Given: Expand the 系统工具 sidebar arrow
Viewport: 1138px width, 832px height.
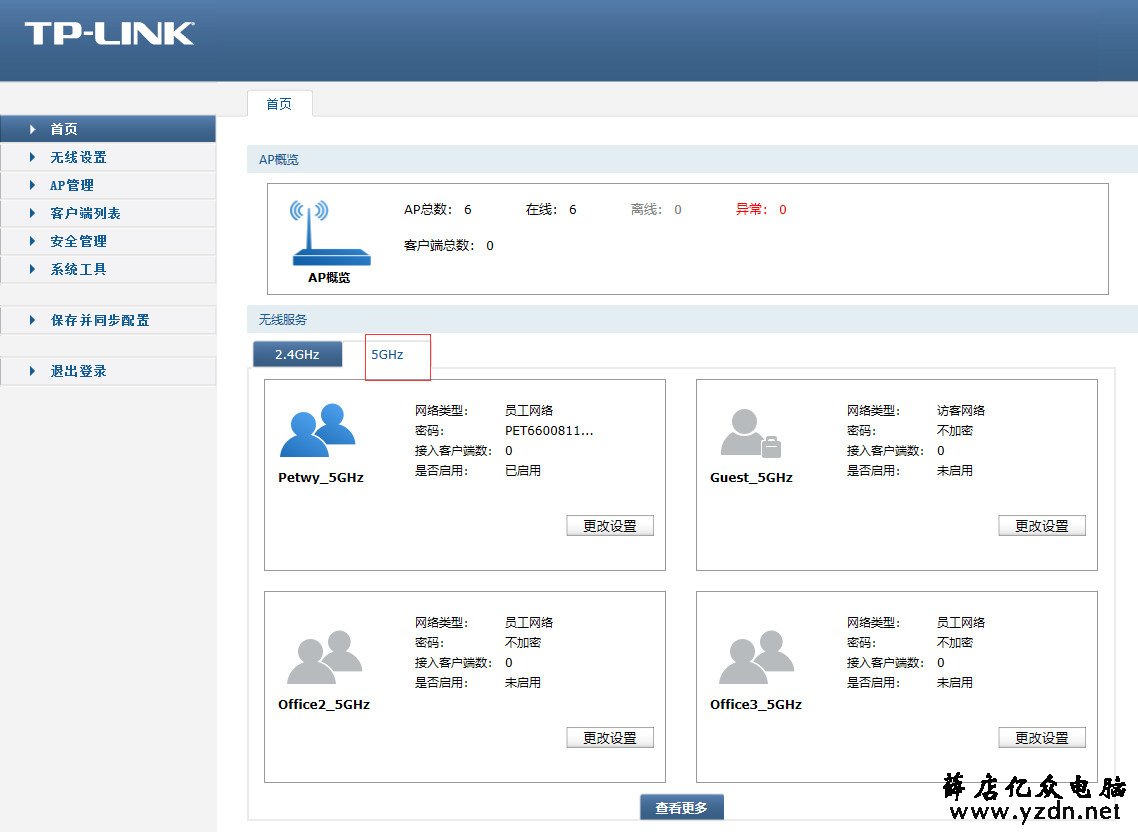Looking at the screenshot, I should [x=32, y=269].
